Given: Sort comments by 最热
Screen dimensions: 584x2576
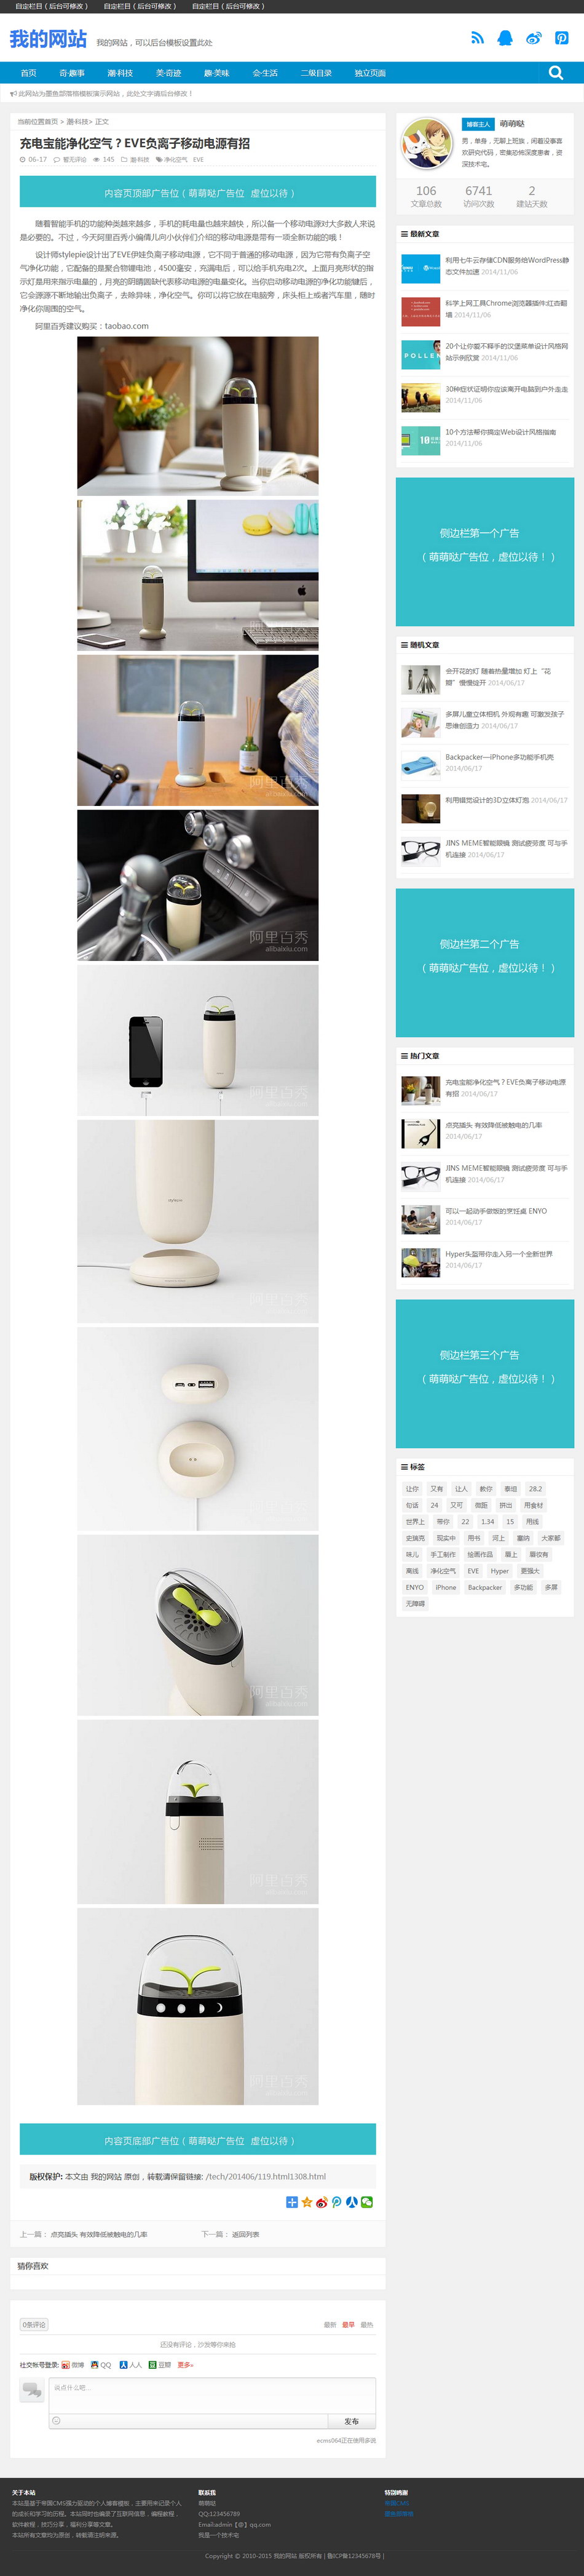Looking at the screenshot, I should (x=366, y=2325).
